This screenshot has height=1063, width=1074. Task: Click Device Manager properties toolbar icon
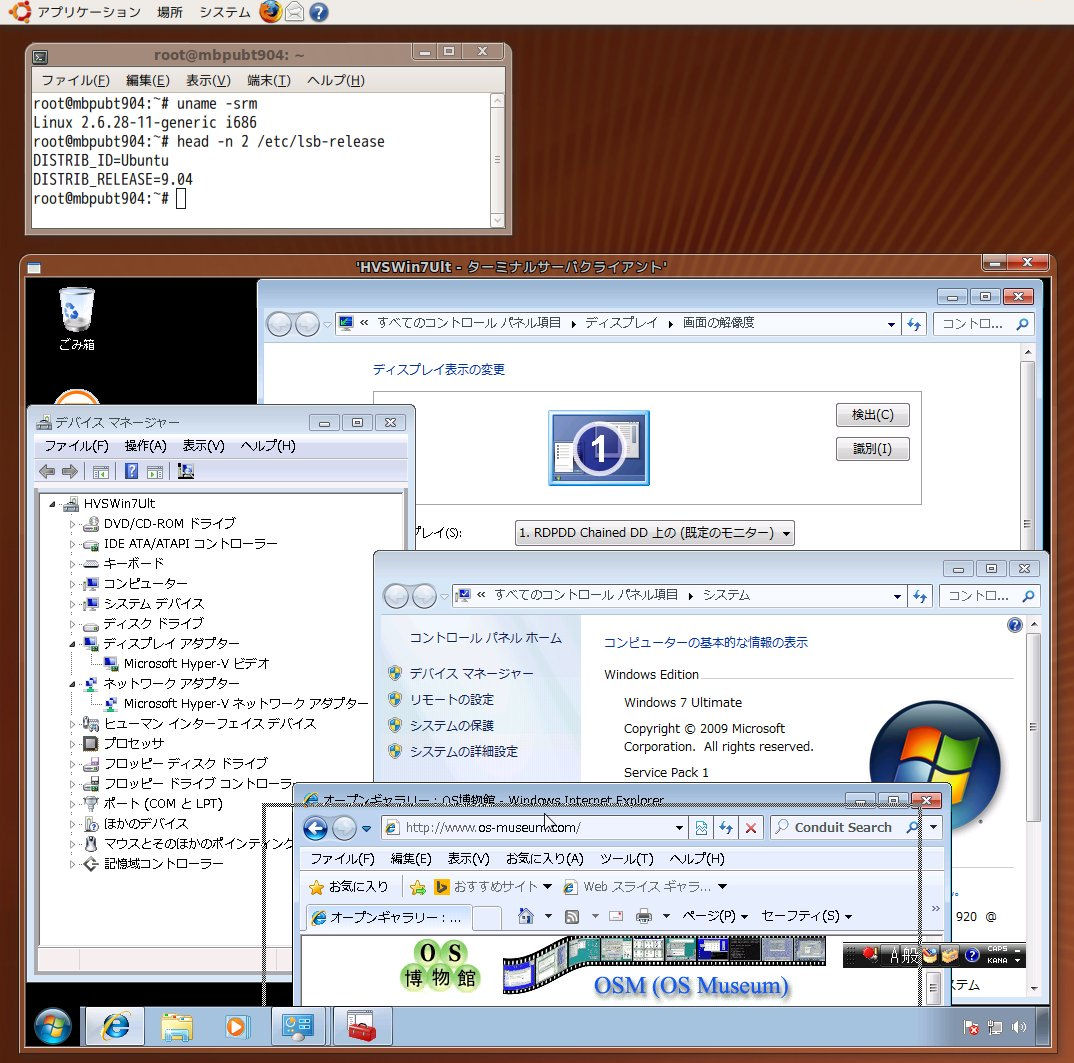155,471
